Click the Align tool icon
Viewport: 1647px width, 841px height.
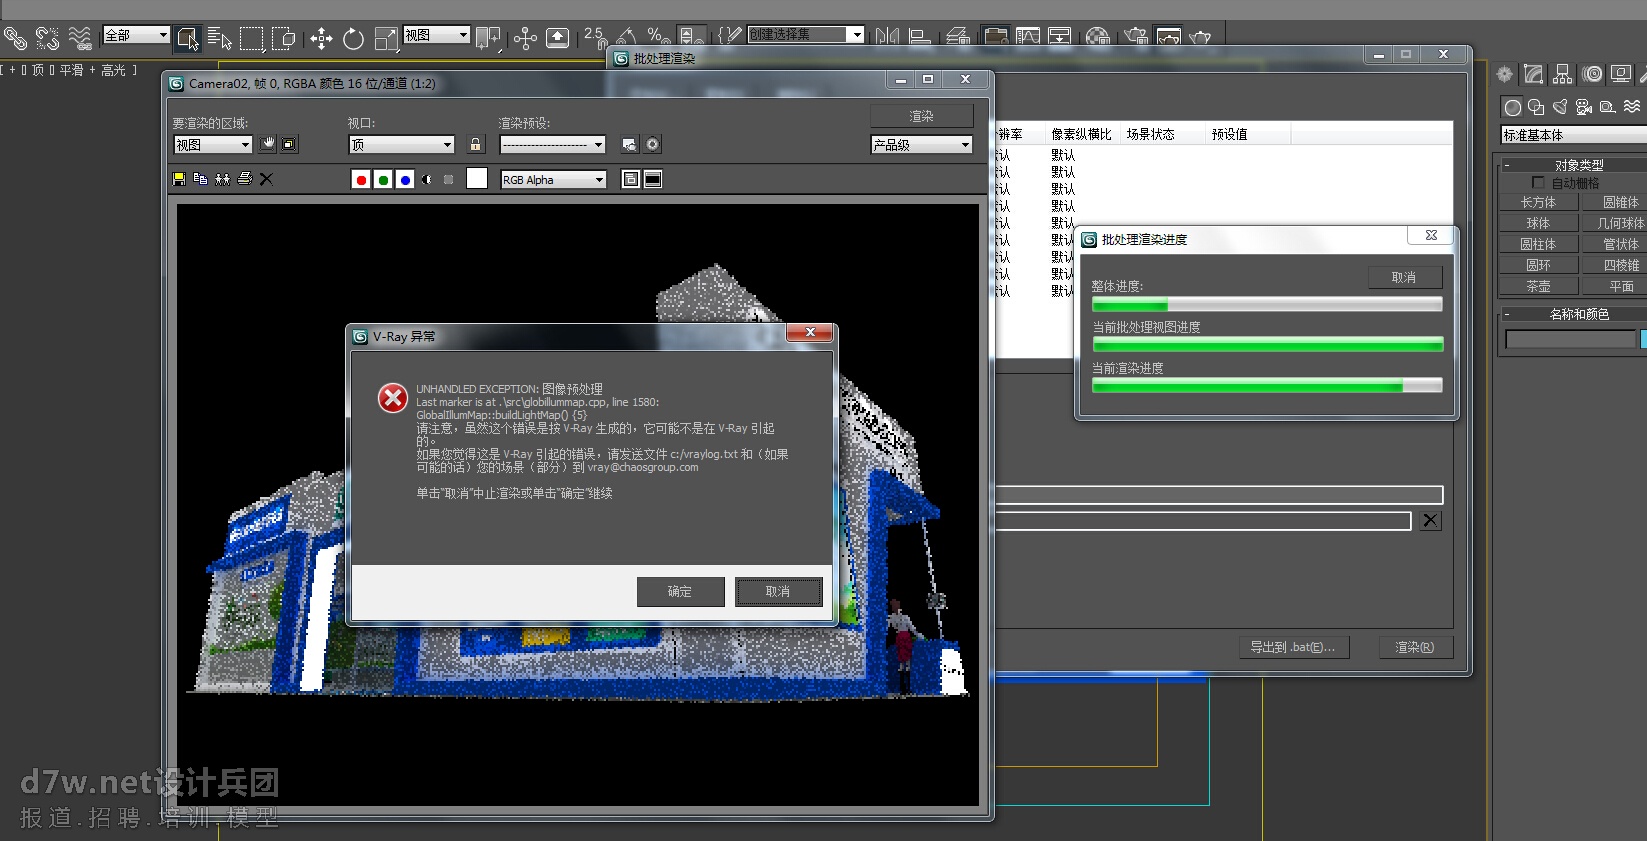coord(920,37)
